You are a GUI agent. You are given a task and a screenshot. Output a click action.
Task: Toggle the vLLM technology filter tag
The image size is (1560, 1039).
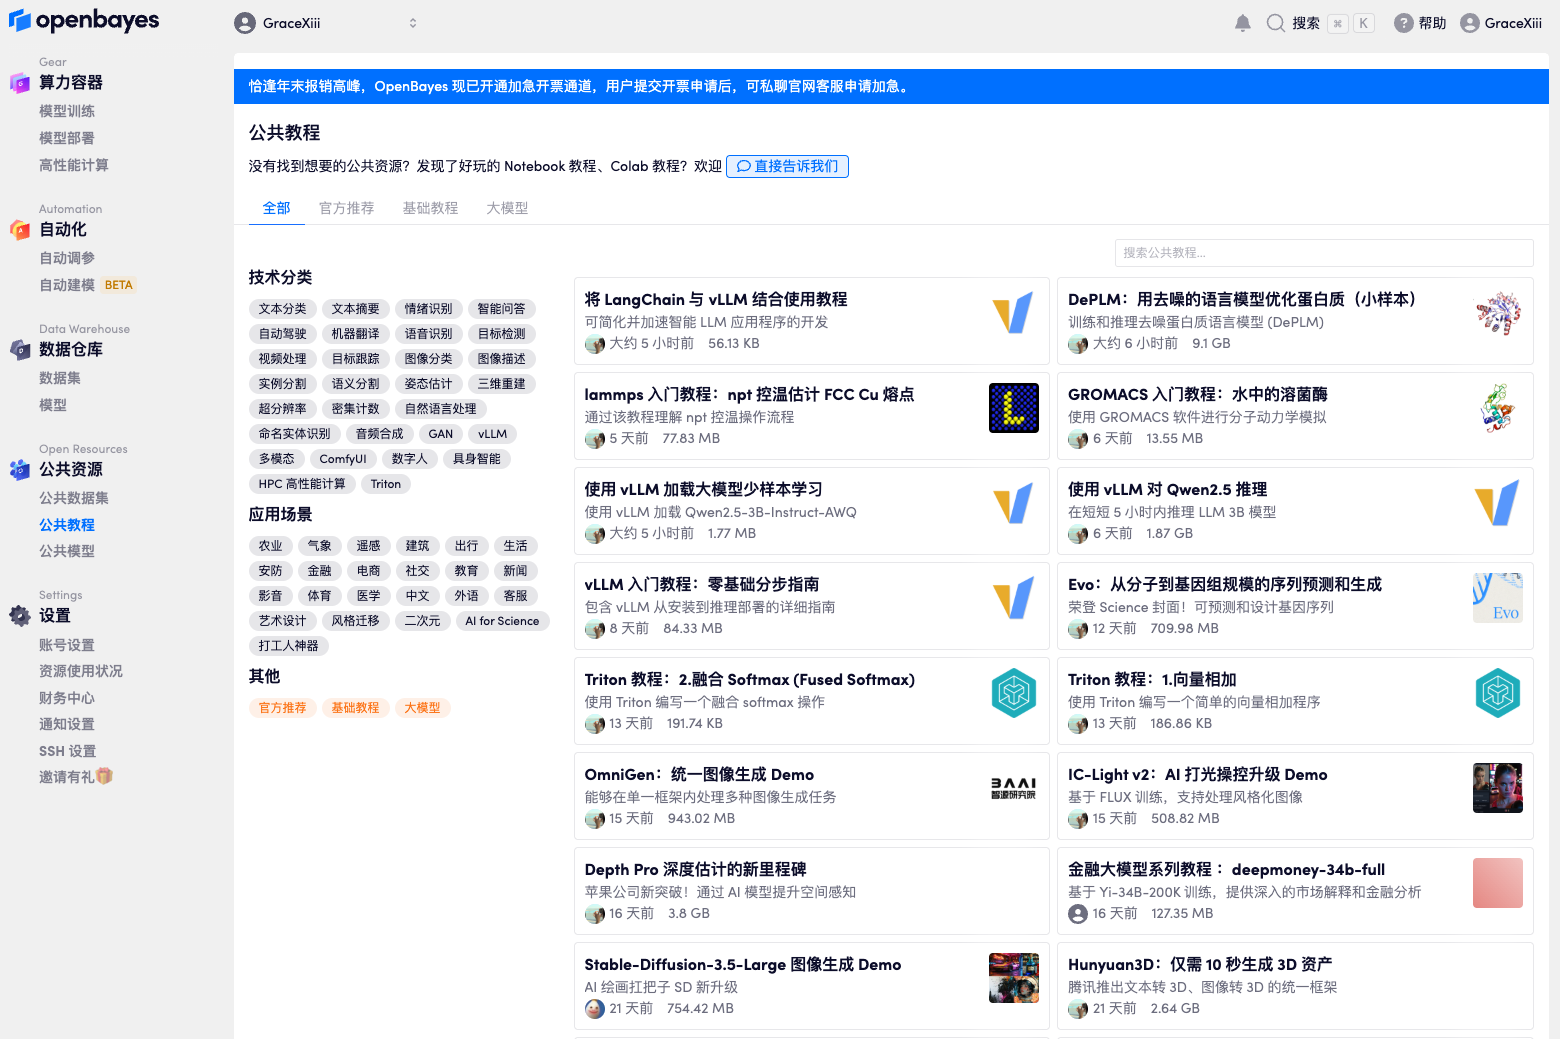[x=492, y=434]
